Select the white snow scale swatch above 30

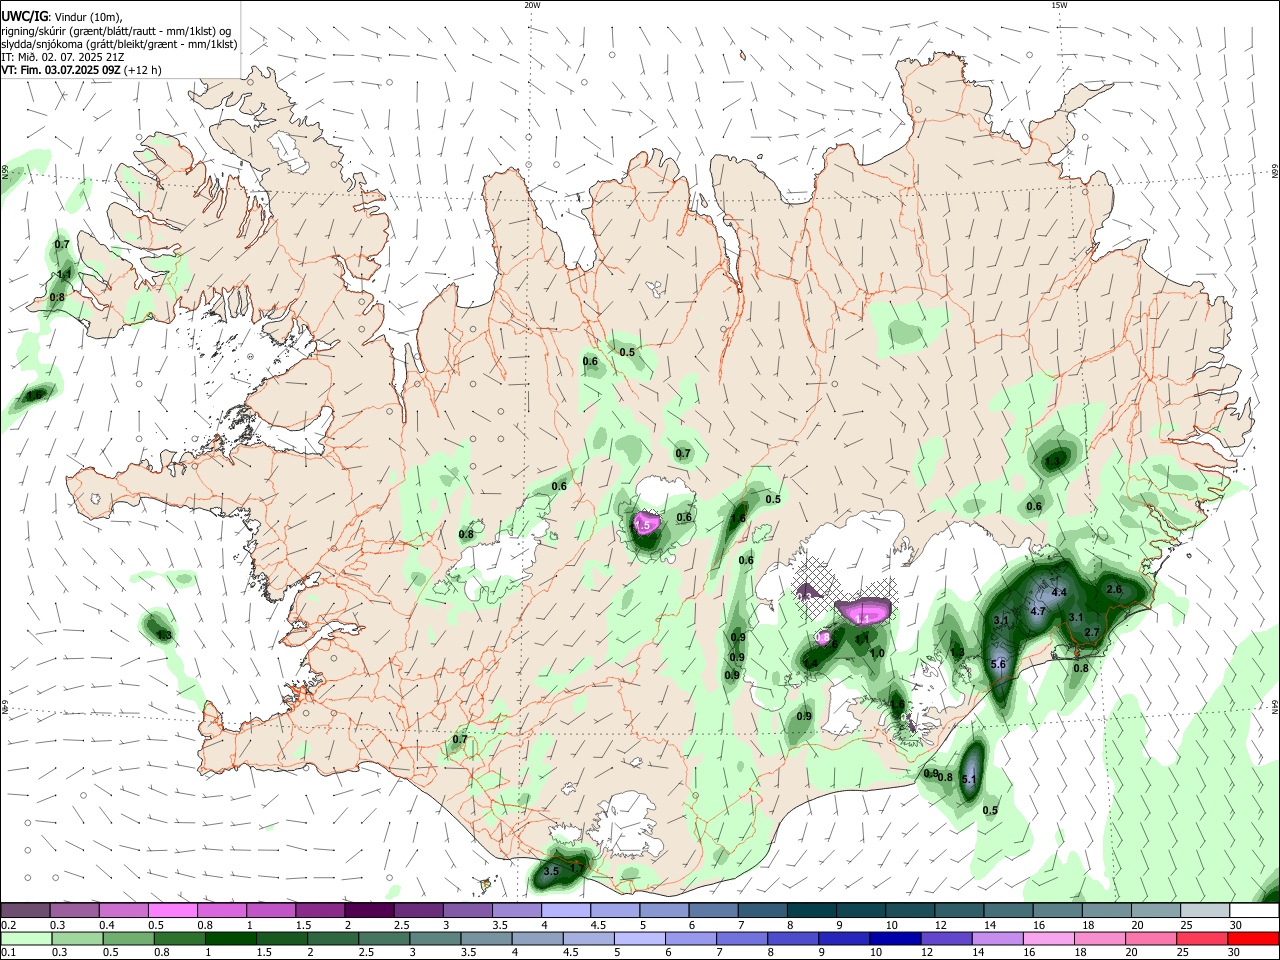click(x=1254, y=911)
